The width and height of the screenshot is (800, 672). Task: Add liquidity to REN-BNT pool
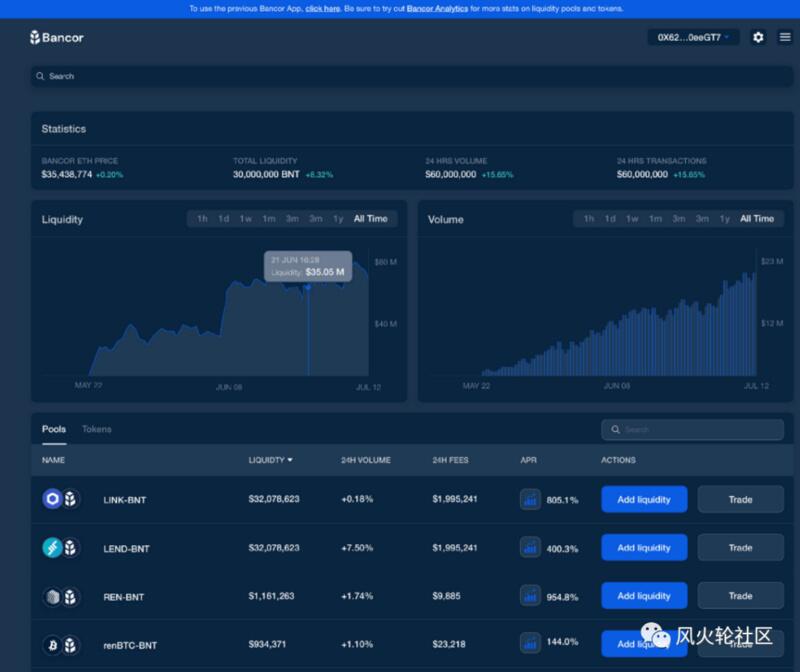[x=644, y=595]
